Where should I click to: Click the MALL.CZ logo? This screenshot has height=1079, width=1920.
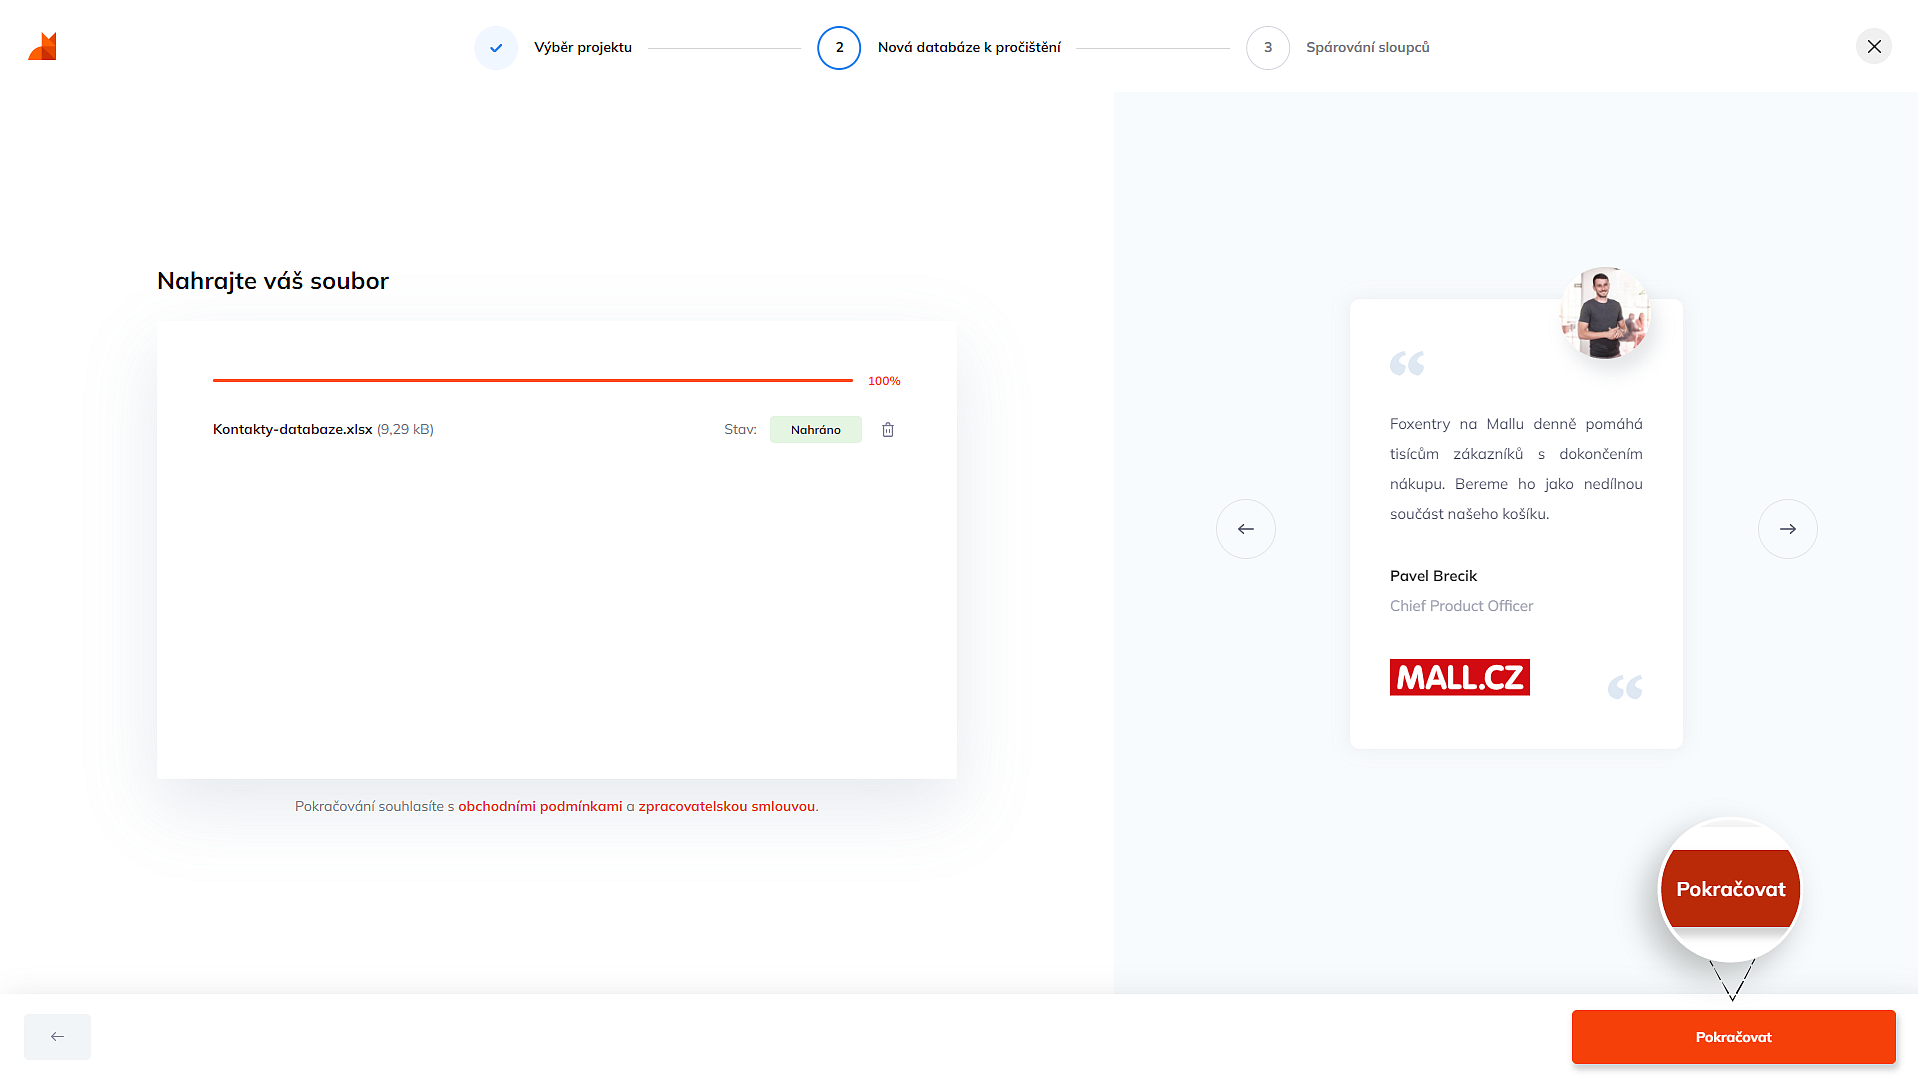pos(1459,678)
